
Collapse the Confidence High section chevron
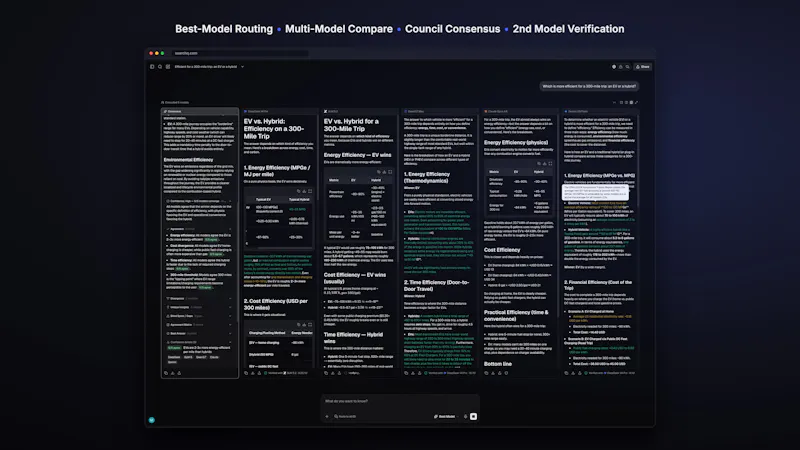coord(230,201)
